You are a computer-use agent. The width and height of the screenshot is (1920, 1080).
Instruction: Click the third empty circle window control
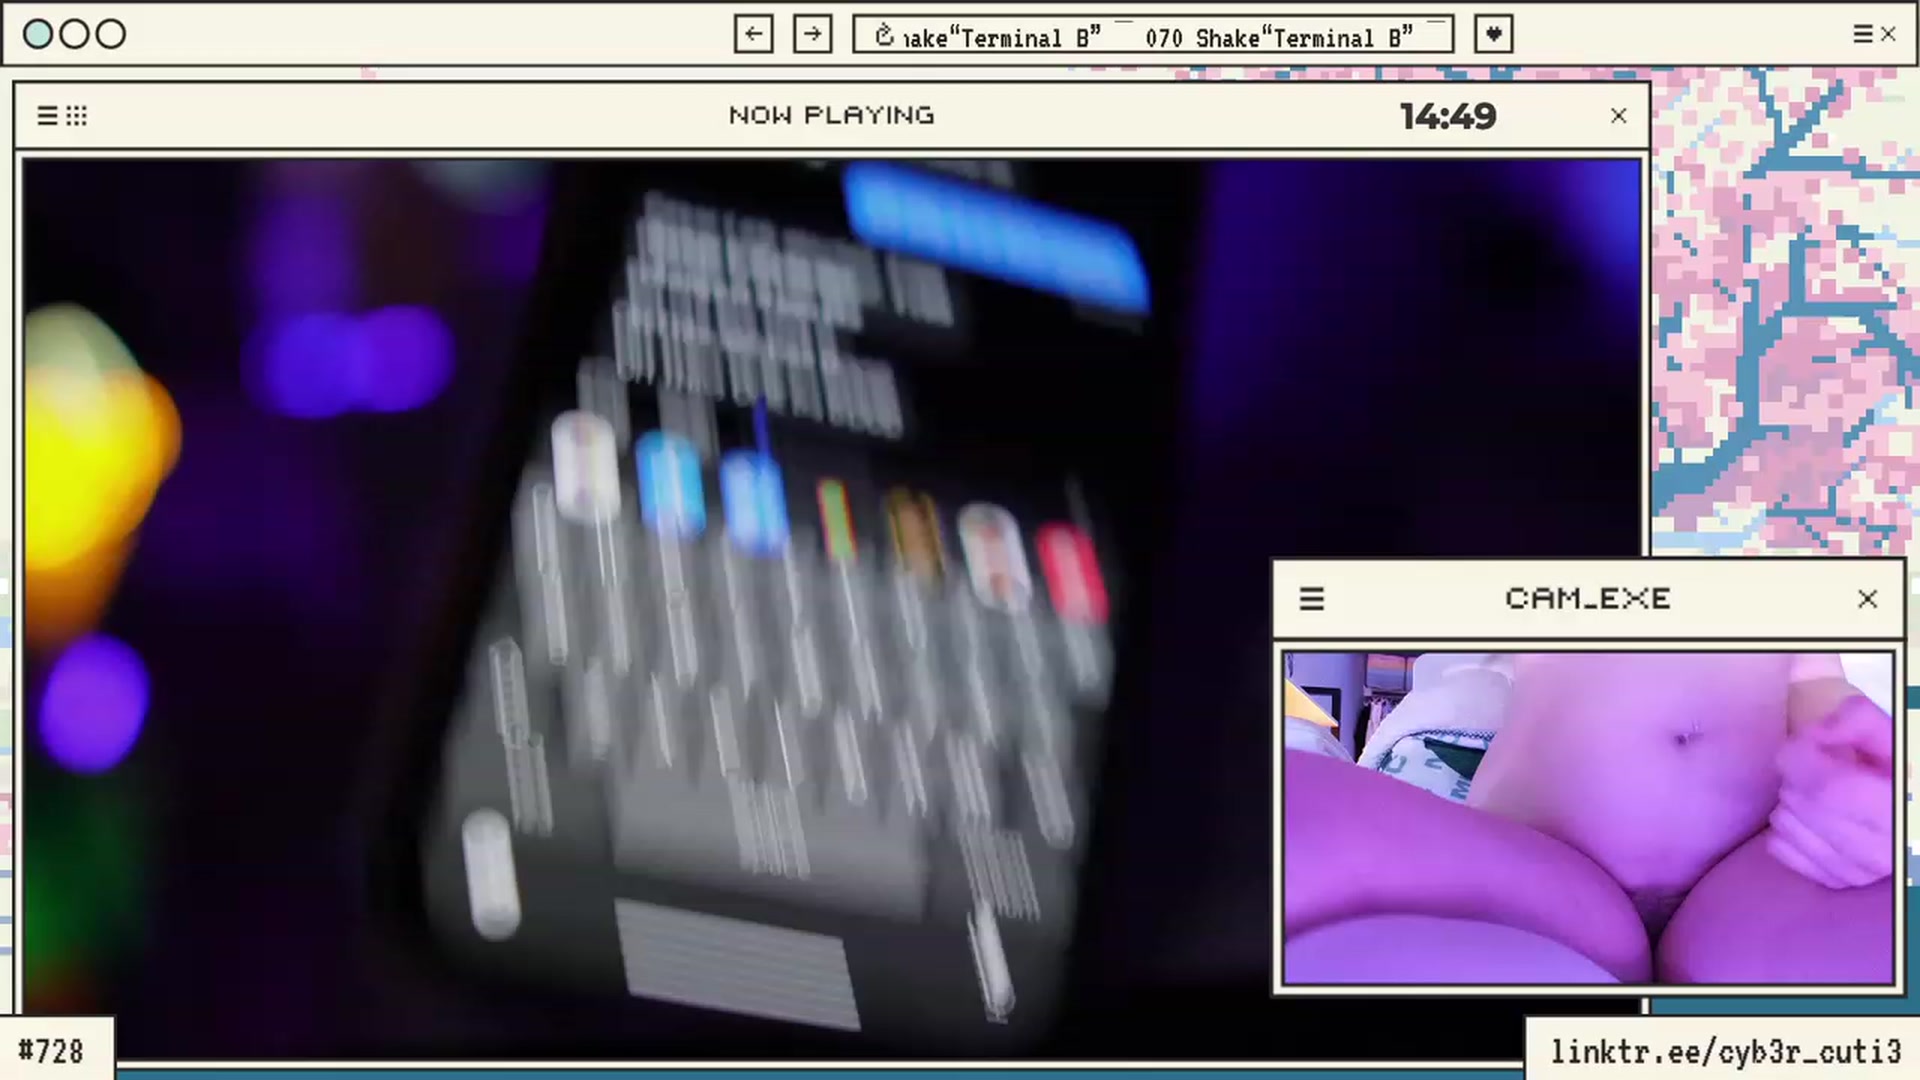111,34
